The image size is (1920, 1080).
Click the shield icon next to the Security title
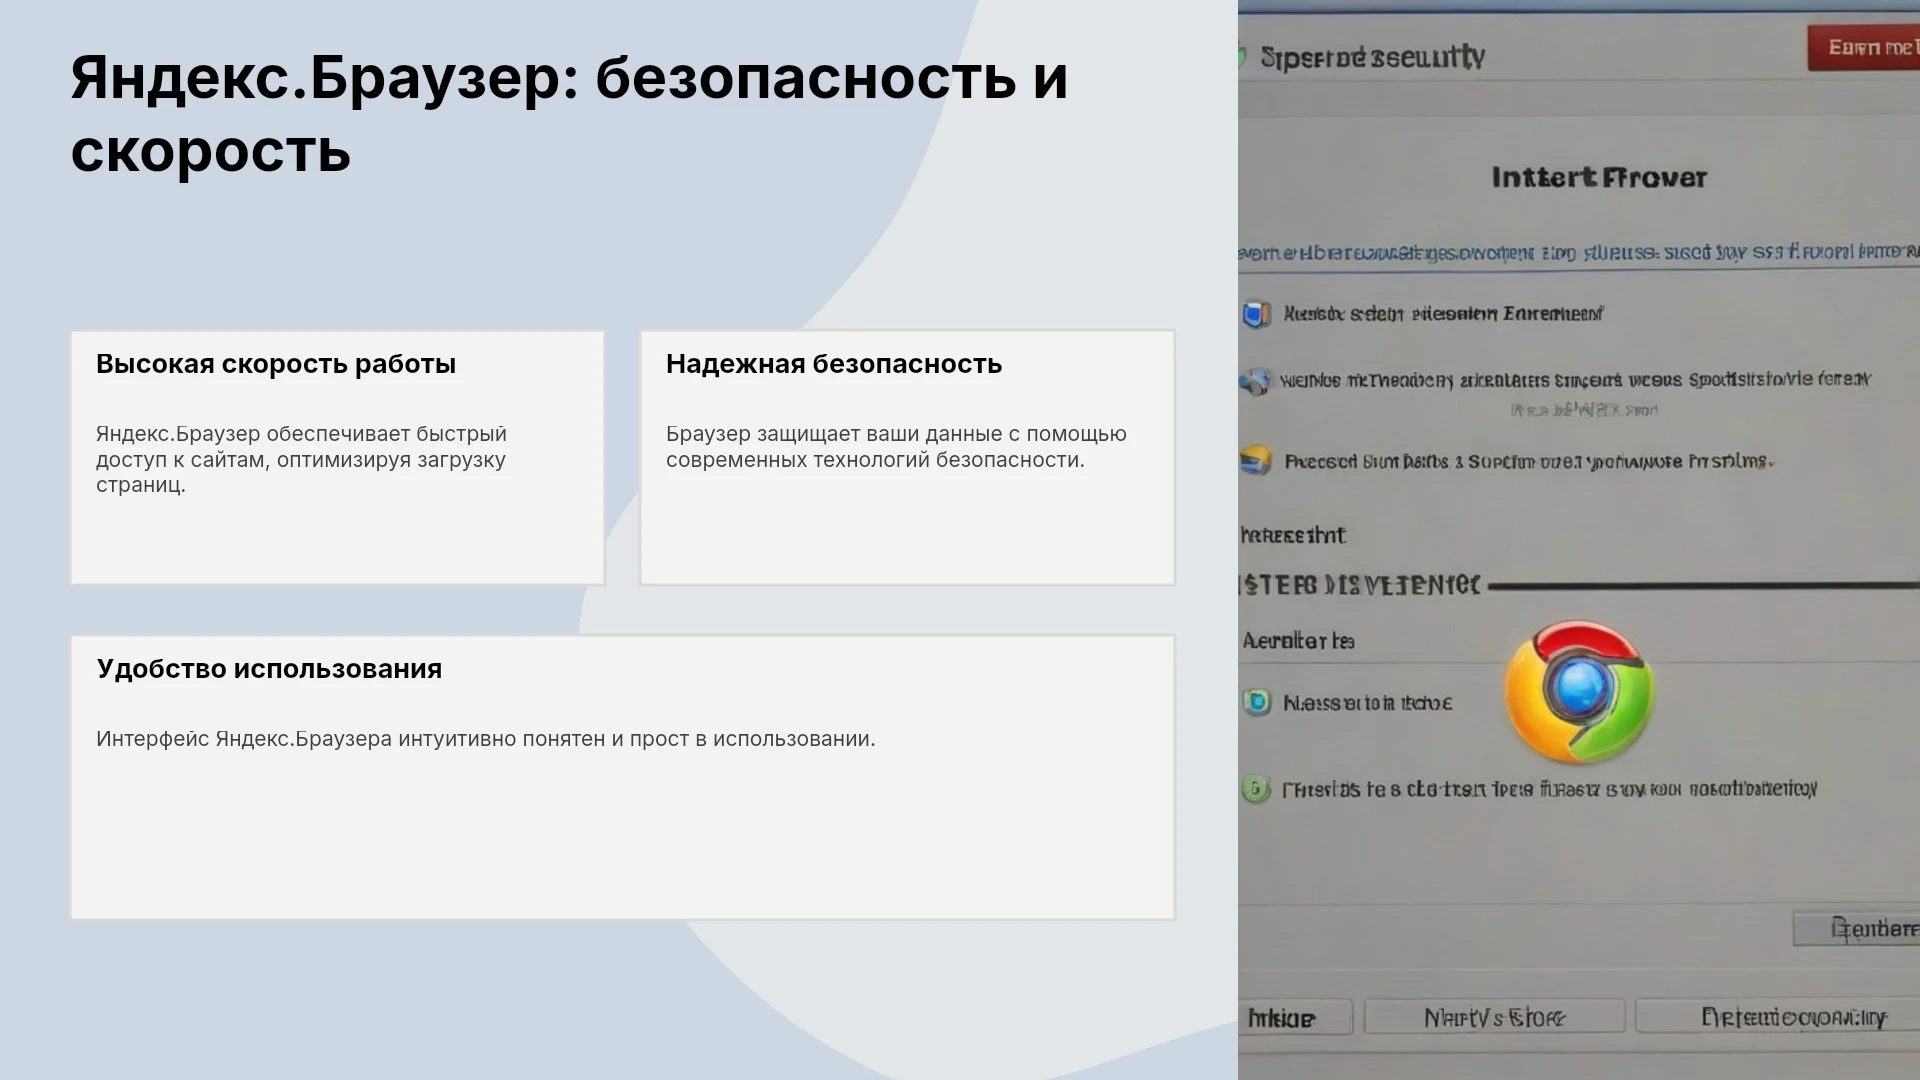tap(1243, 57)
